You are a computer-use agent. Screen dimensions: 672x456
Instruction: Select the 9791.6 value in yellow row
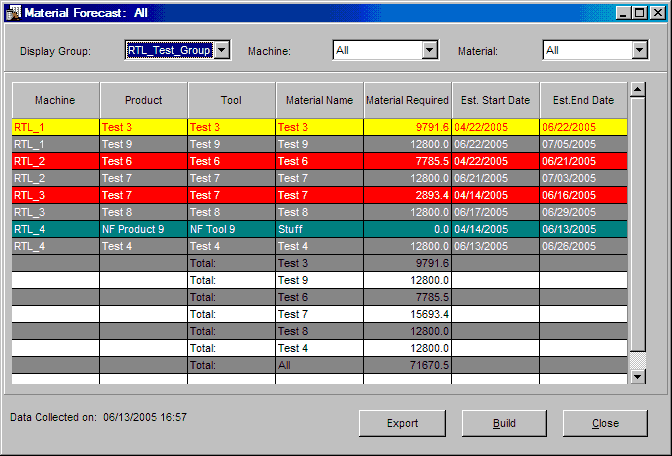(408, 127)
